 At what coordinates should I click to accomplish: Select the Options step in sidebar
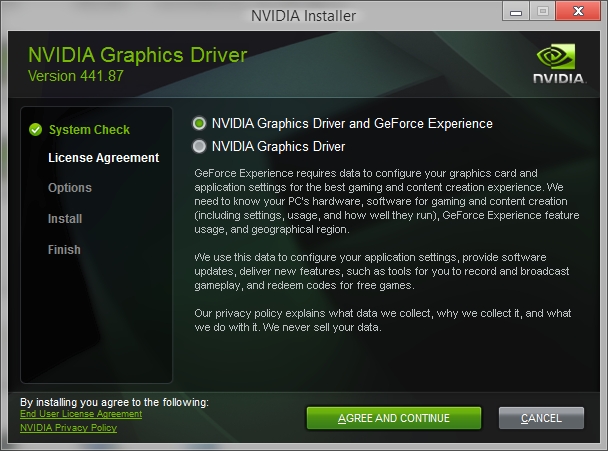(70, 188)
